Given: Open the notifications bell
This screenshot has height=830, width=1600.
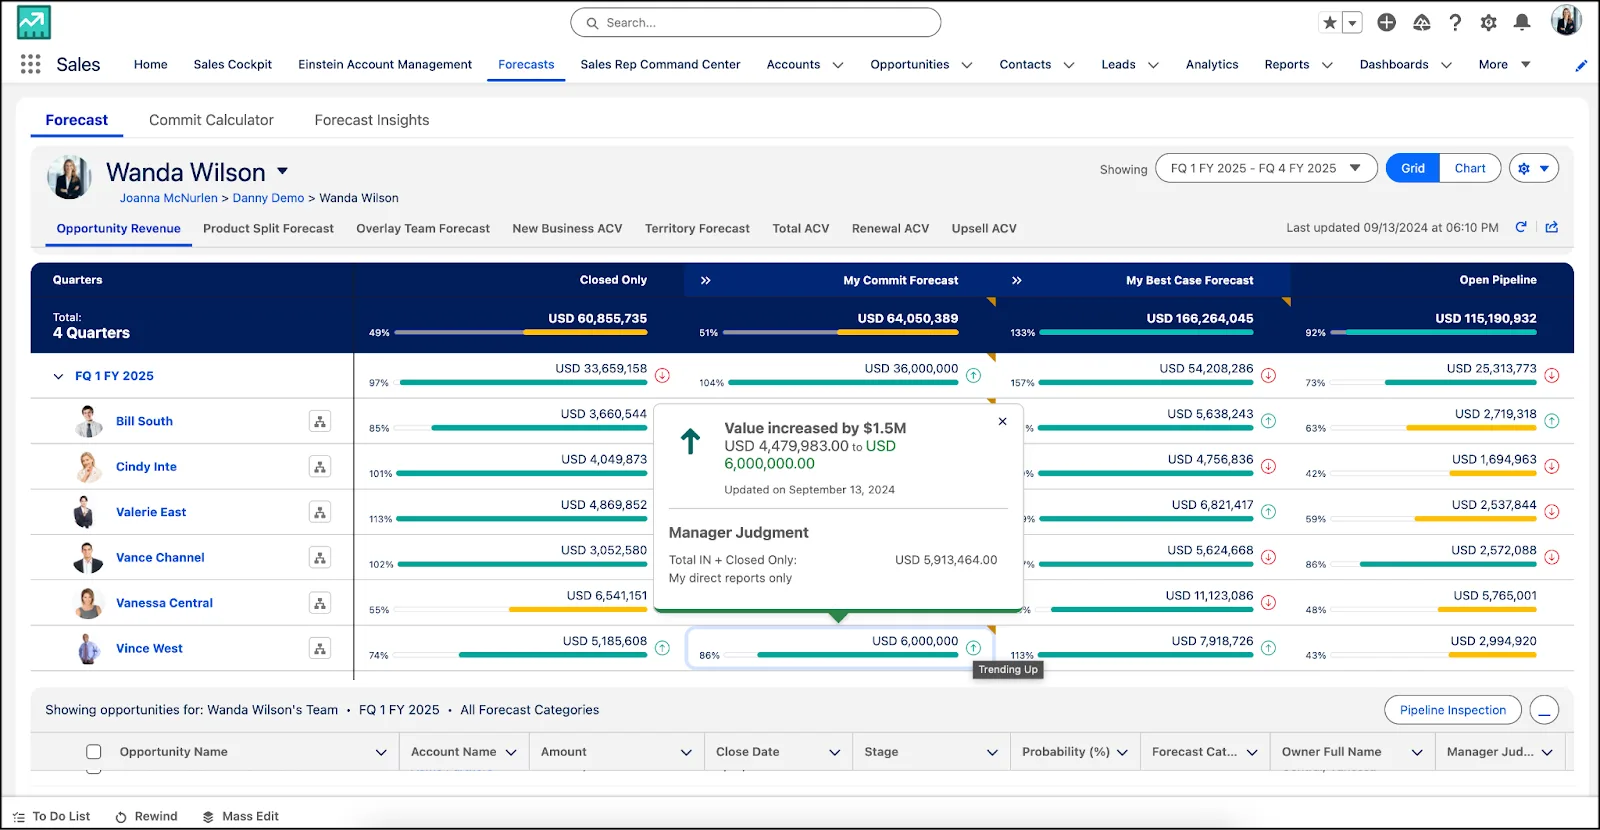Looking at the screenshot, I should [x=1522, y=23].
